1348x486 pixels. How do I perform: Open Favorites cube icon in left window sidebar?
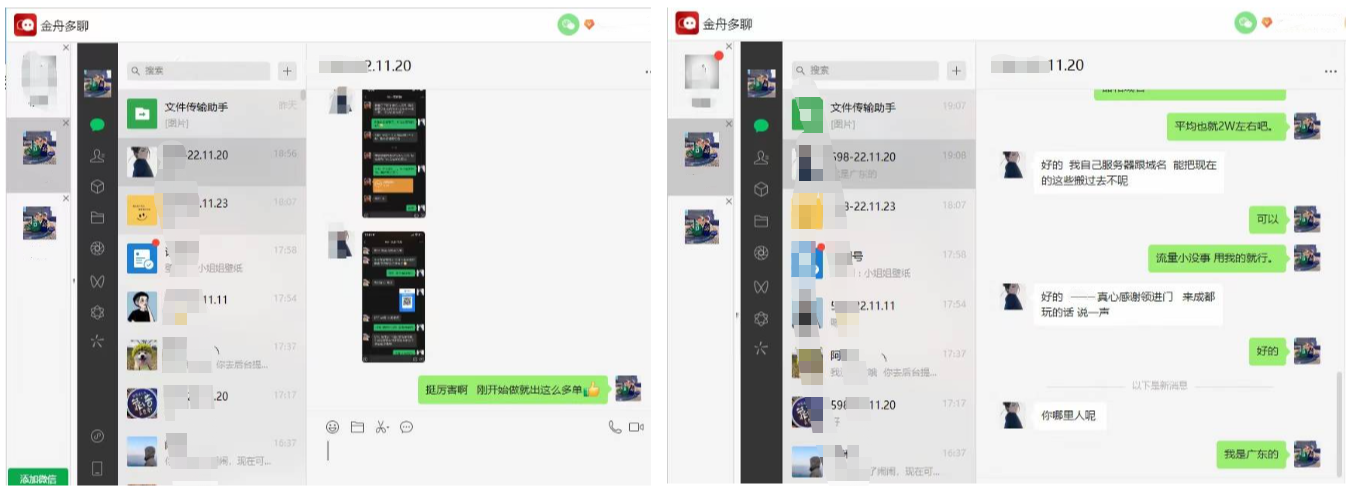click(97, 186)
